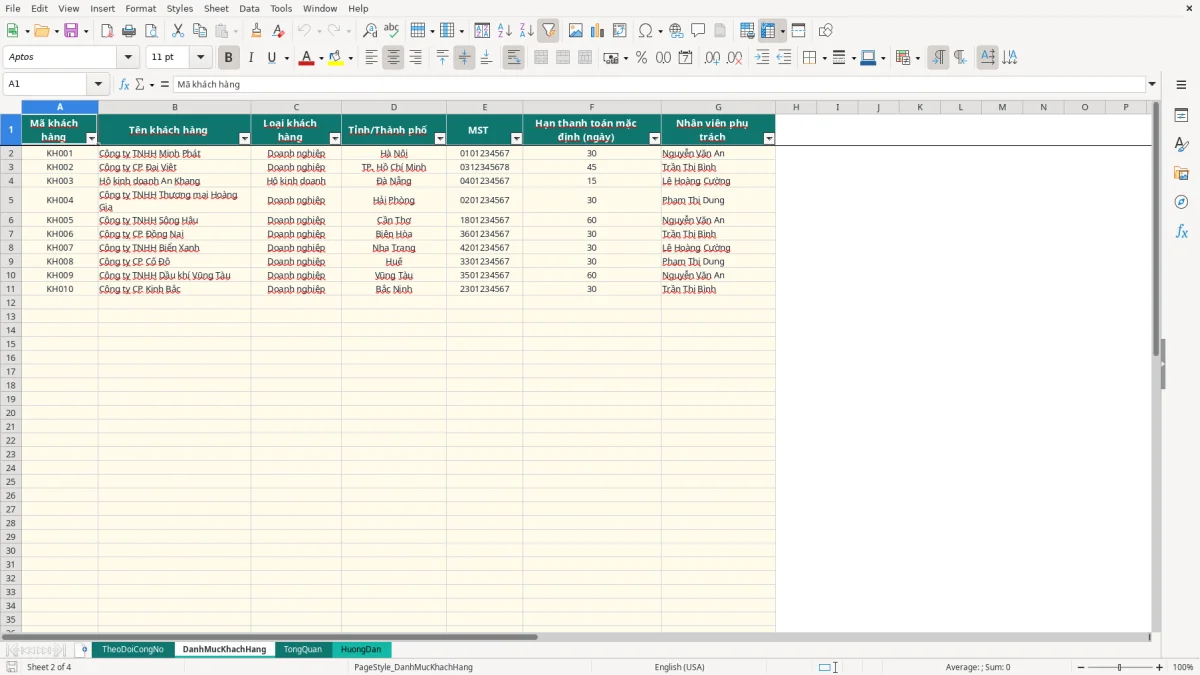Open sidebar Styles panel icon
The width and height of the screenshot is (1200, 675).
tap(1181, 145)
